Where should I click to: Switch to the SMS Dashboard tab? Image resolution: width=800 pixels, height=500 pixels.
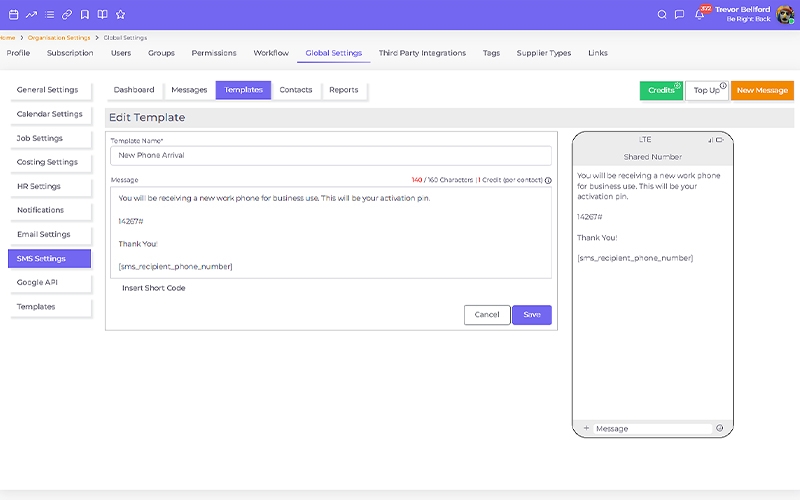[134, 90]
